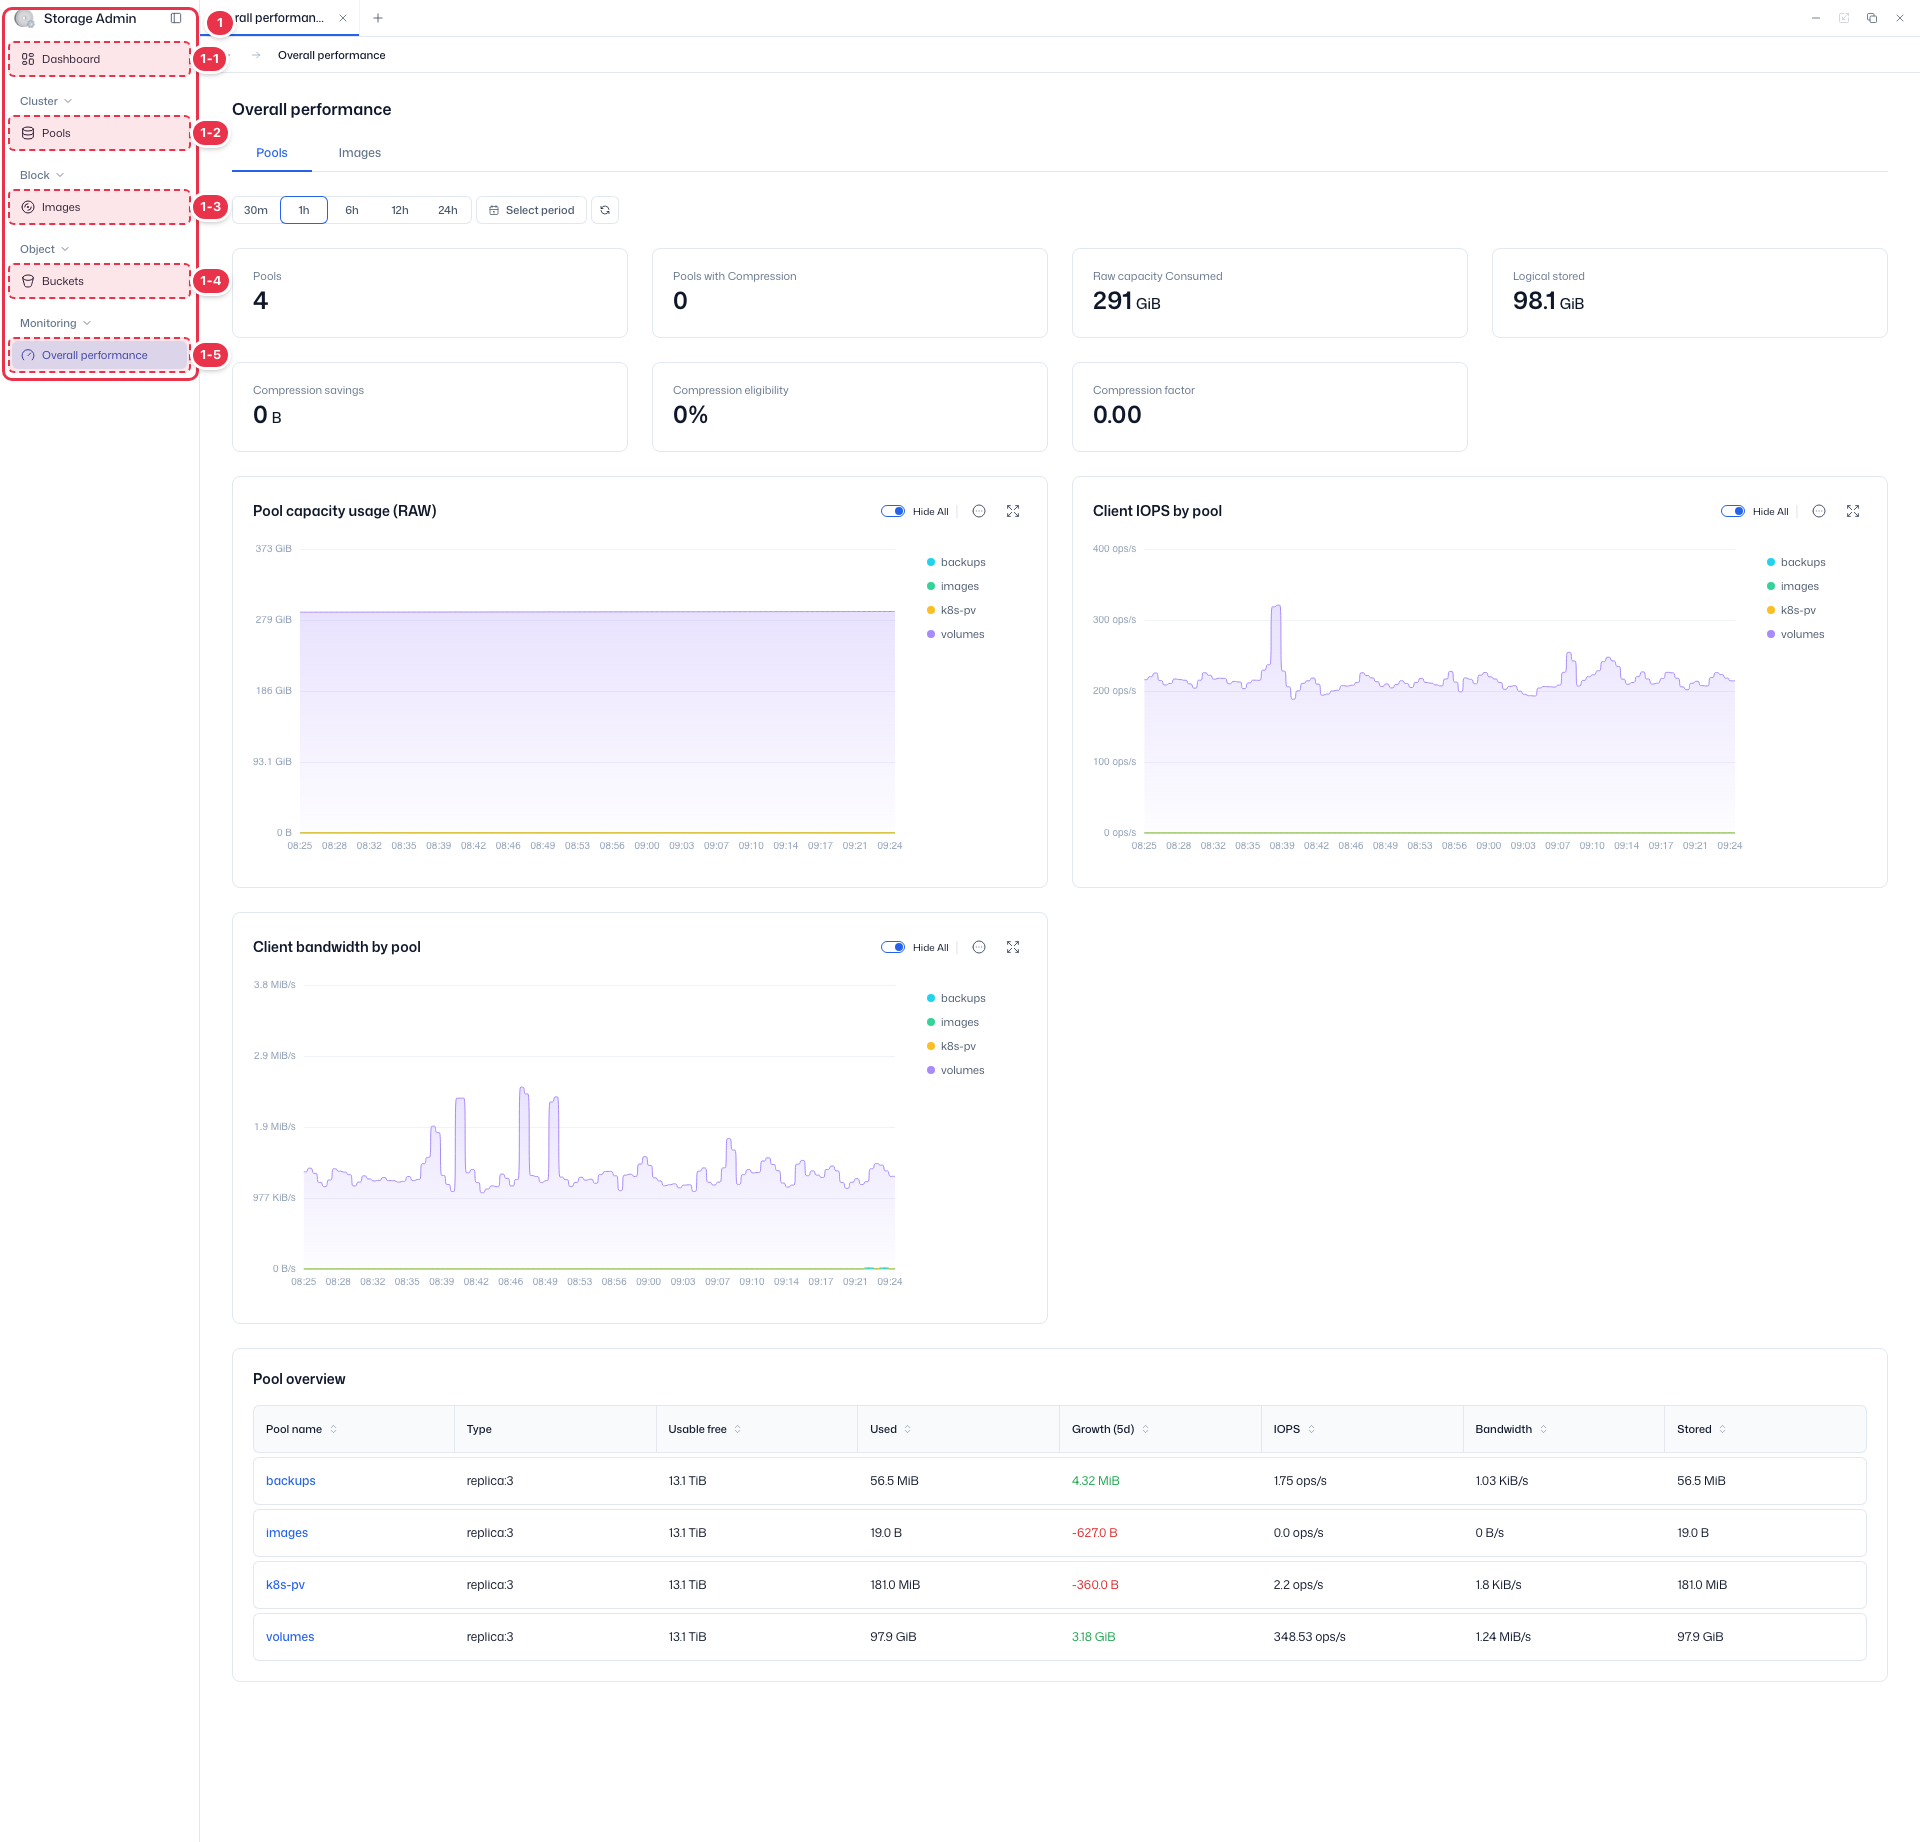The width and height of the screenshot is (1920, 1842).
Task: Sort table by Growth (5d) column
Action: [1145, 1429]
